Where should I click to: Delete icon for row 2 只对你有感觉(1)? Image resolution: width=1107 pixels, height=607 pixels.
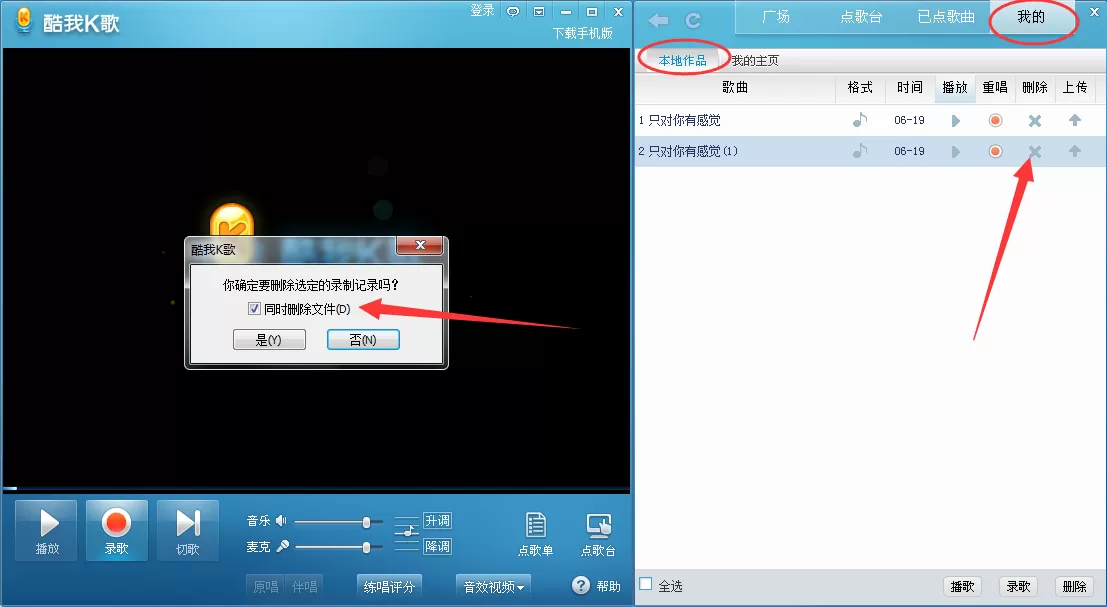pos(1035,151)
